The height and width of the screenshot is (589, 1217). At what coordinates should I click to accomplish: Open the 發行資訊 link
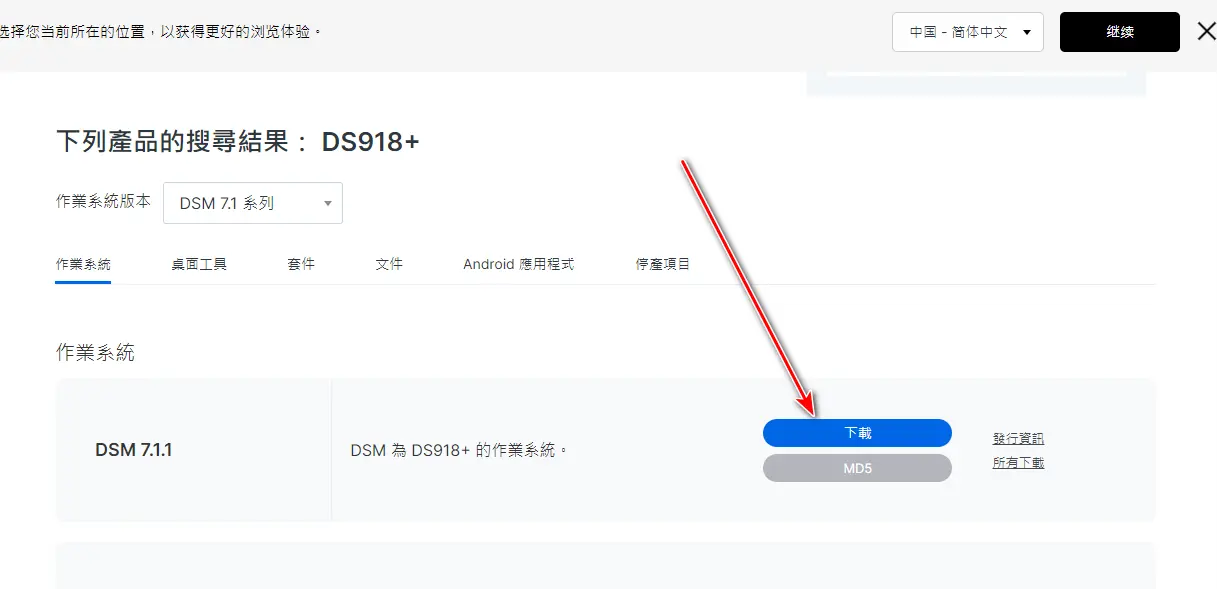(1018, 439)
